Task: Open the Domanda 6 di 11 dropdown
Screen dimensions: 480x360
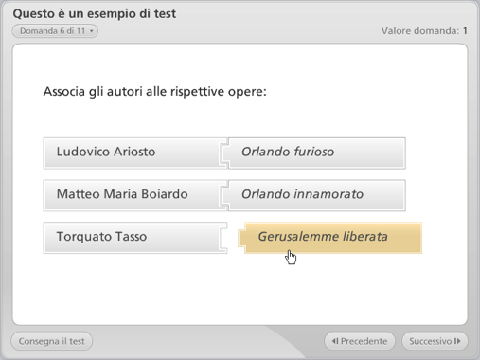Action: [55, 31]
